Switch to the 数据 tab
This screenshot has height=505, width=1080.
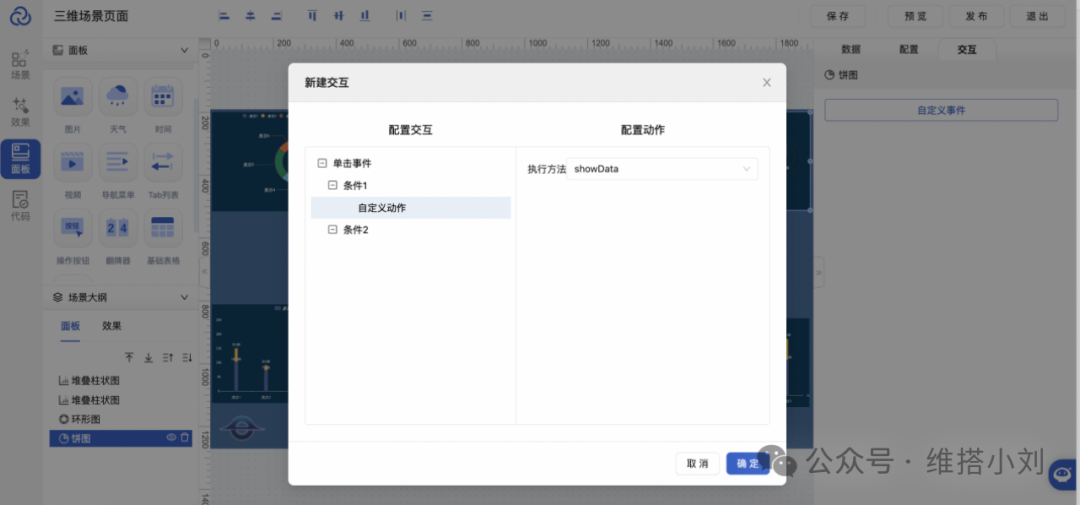851,50
